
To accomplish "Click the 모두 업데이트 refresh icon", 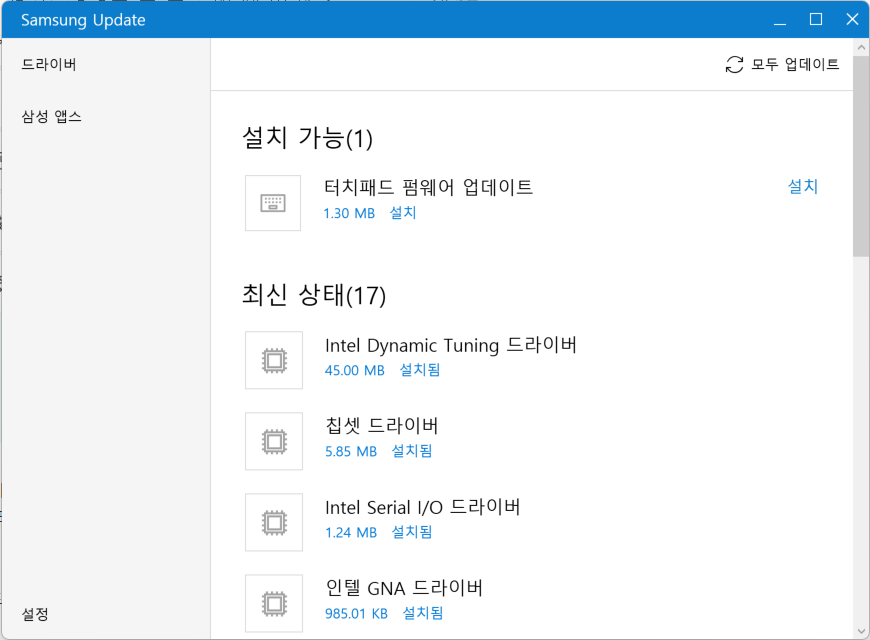I will point(734,64).
